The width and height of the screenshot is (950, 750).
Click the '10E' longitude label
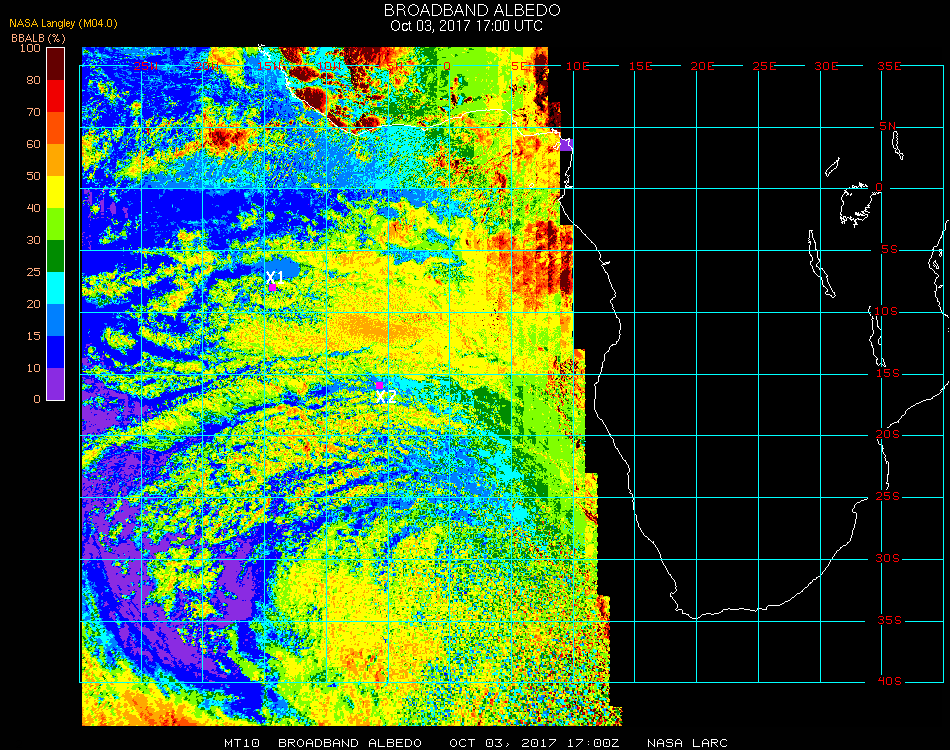(577, 66)
